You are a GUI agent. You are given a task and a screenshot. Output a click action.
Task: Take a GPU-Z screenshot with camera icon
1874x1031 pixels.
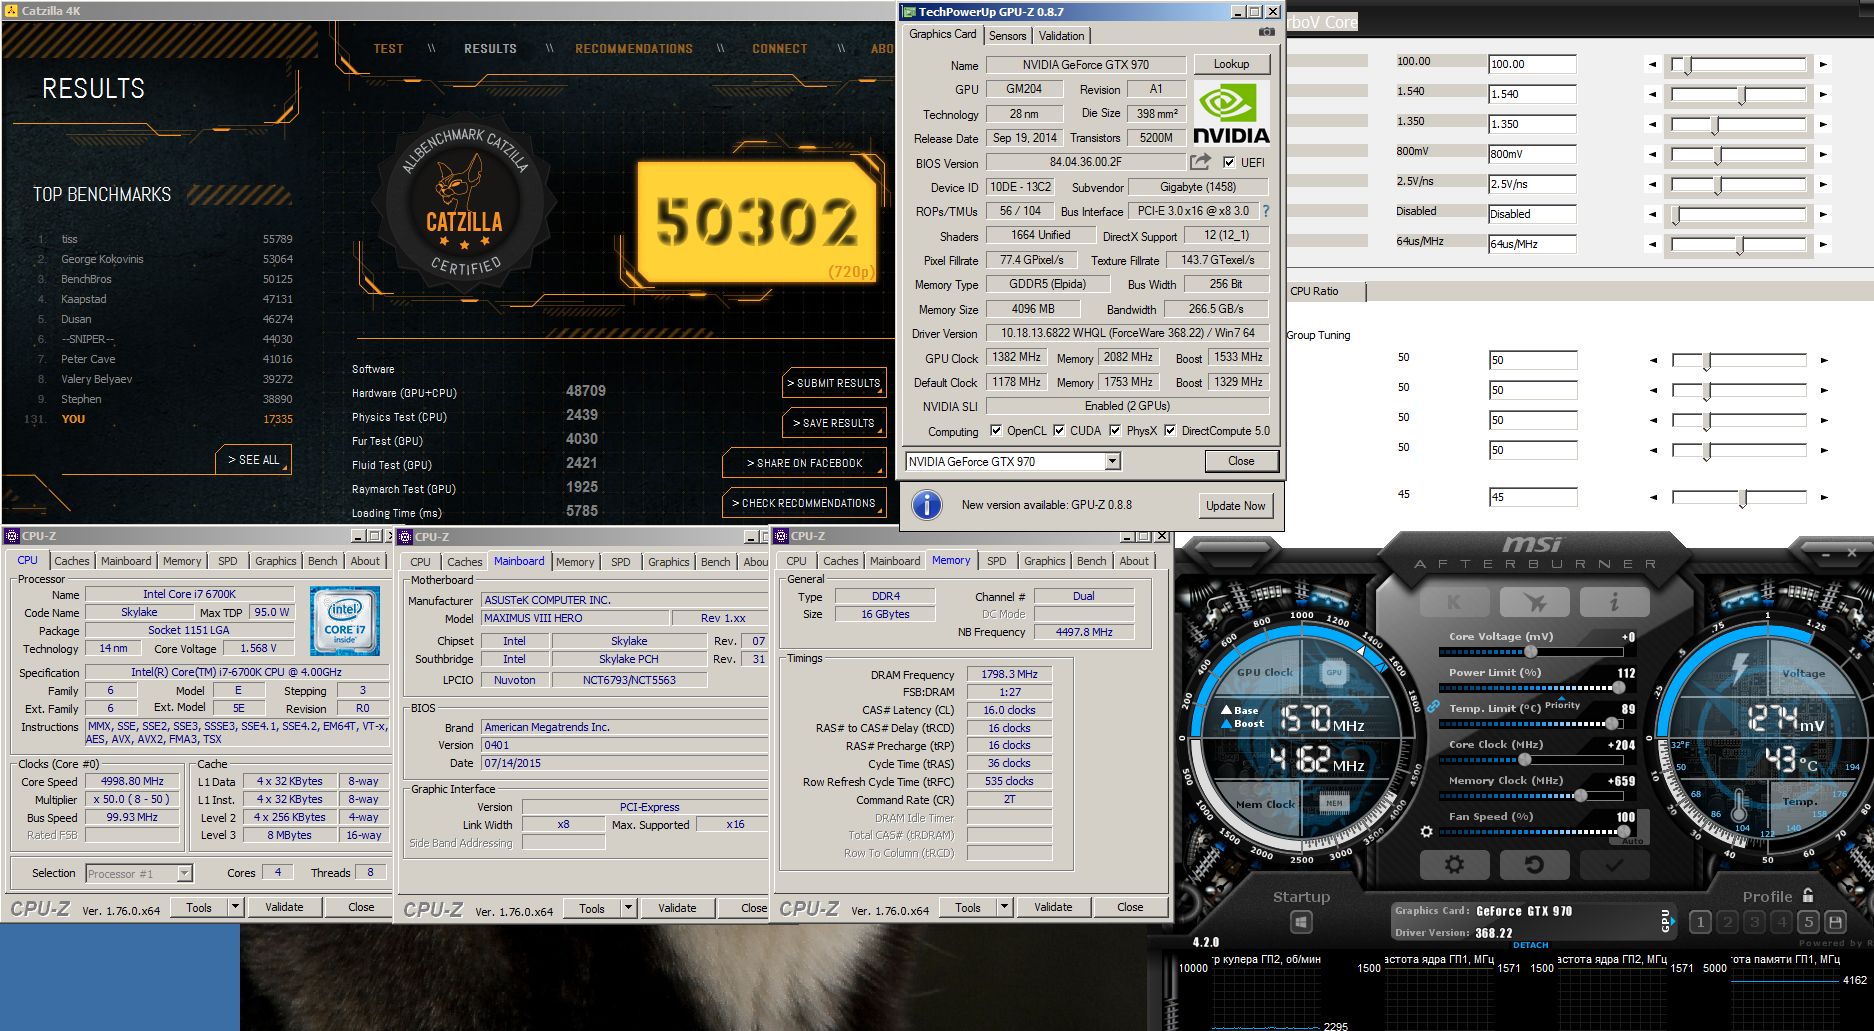coord(1267,32)
